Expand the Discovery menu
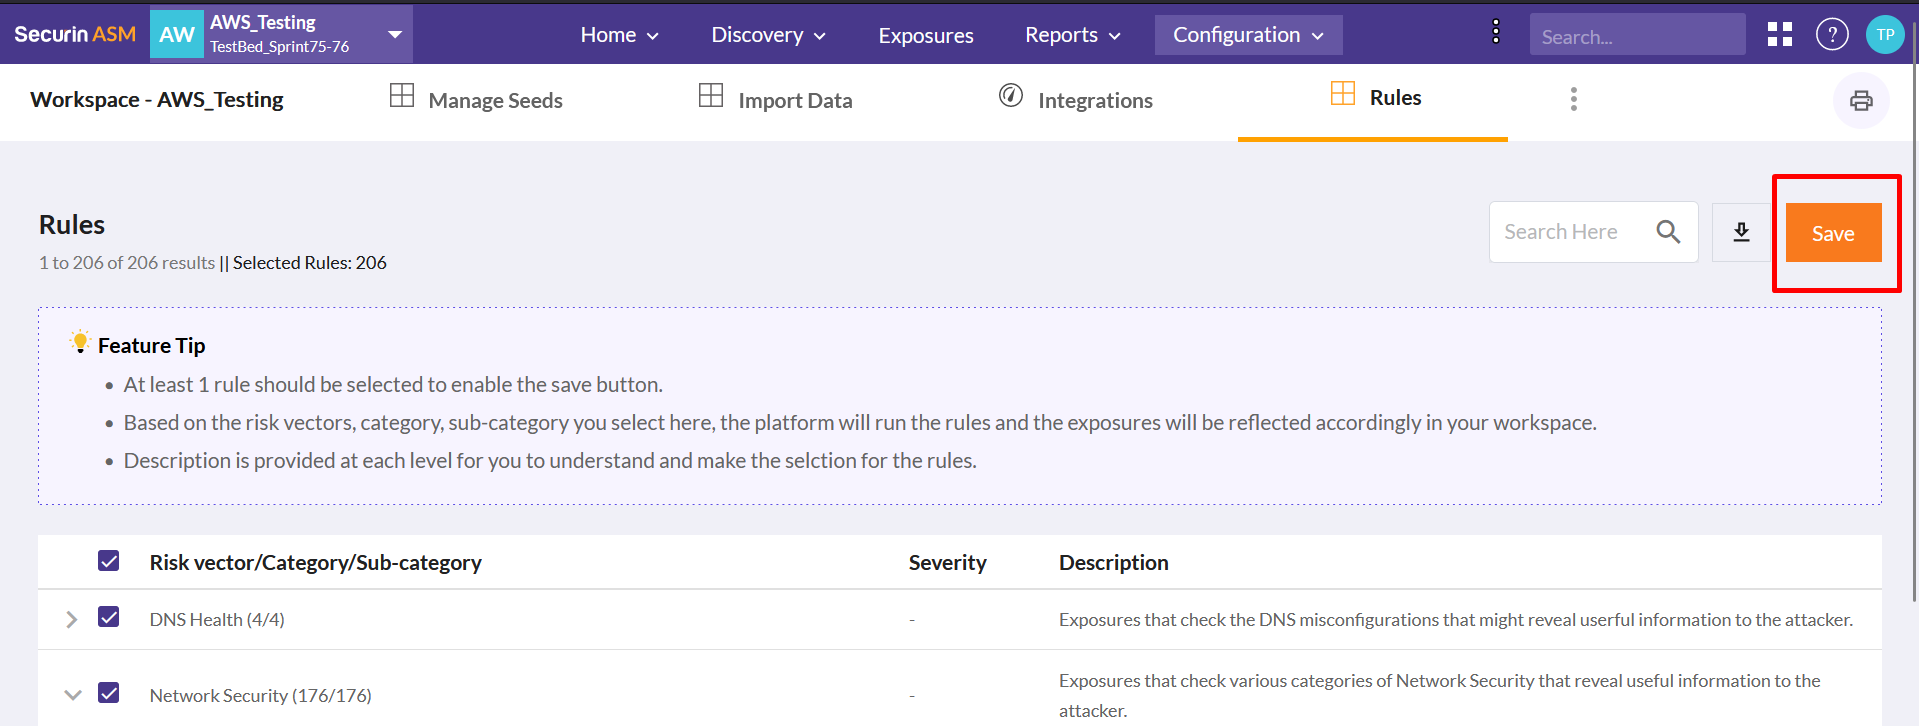This screenshot has height=726, width=1919. pyautogui.click(x=768, y=35)
